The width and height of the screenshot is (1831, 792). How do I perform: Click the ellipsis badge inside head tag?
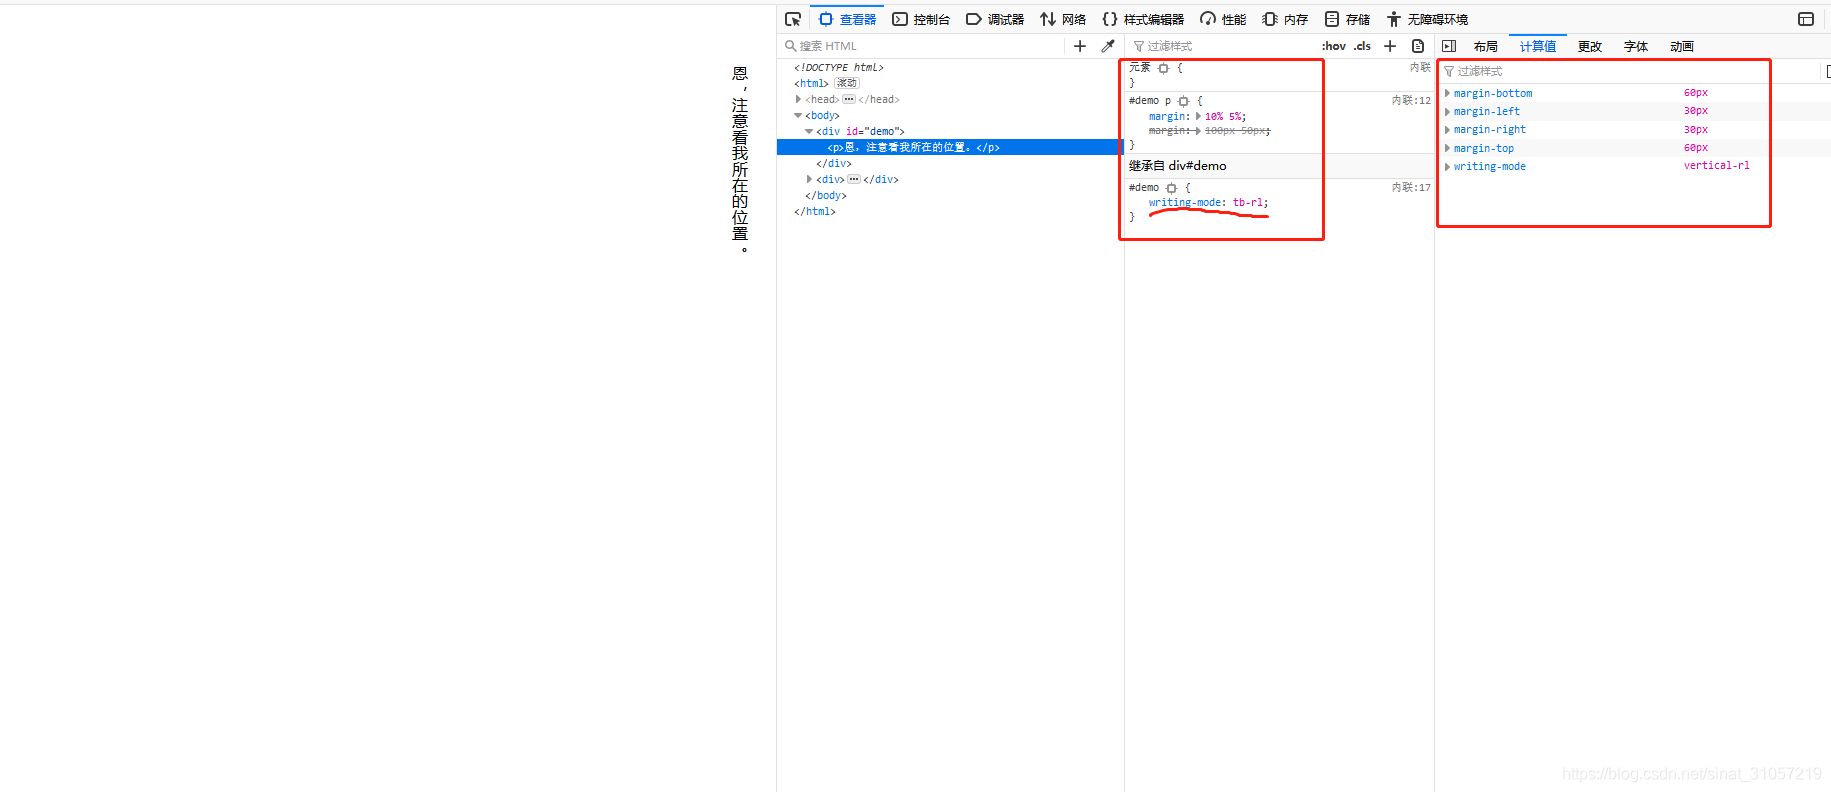coord(849,99)
